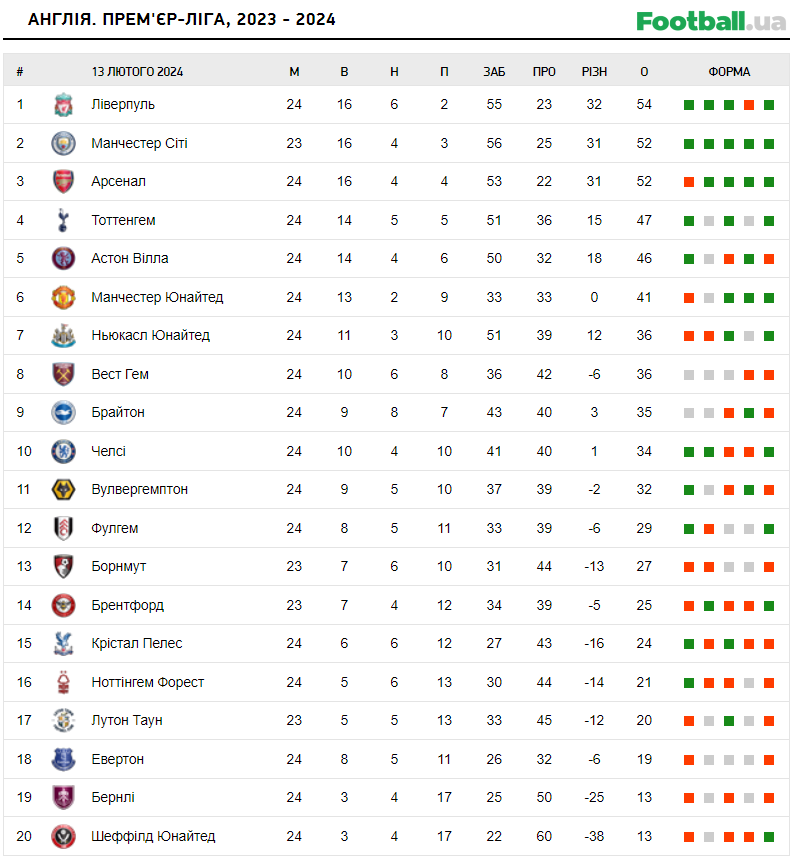Click Liverpool's orange form square

[749, 105]
